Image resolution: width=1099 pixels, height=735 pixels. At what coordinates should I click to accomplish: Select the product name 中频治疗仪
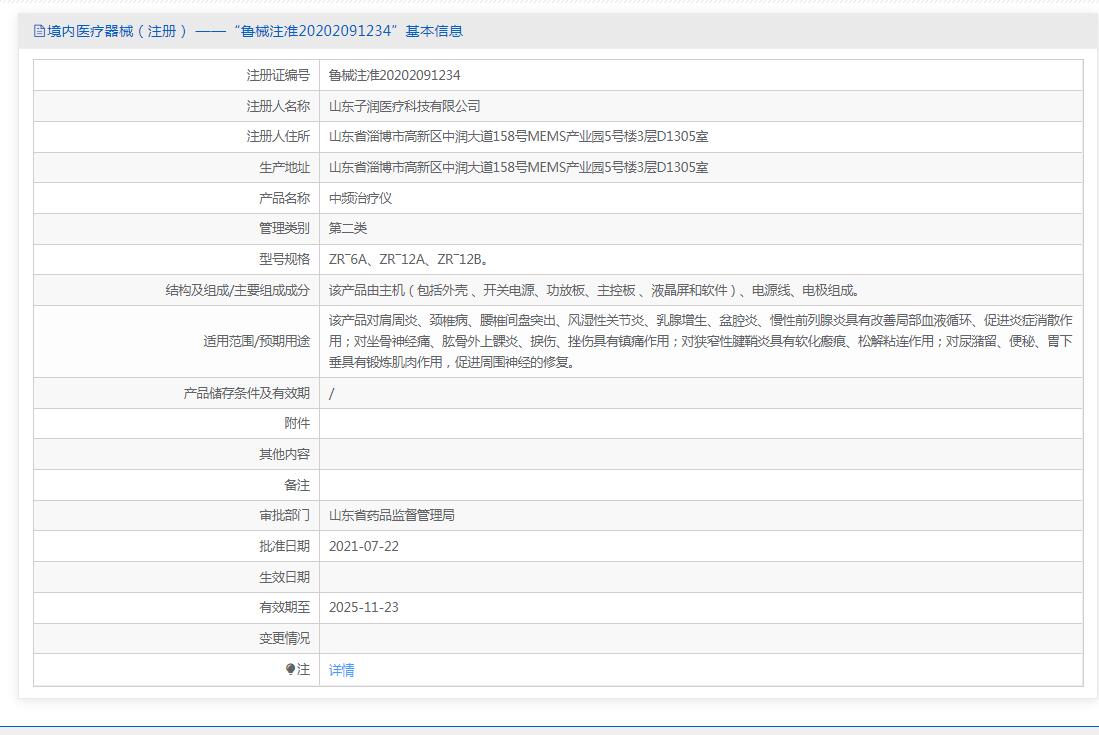(360, 198)
